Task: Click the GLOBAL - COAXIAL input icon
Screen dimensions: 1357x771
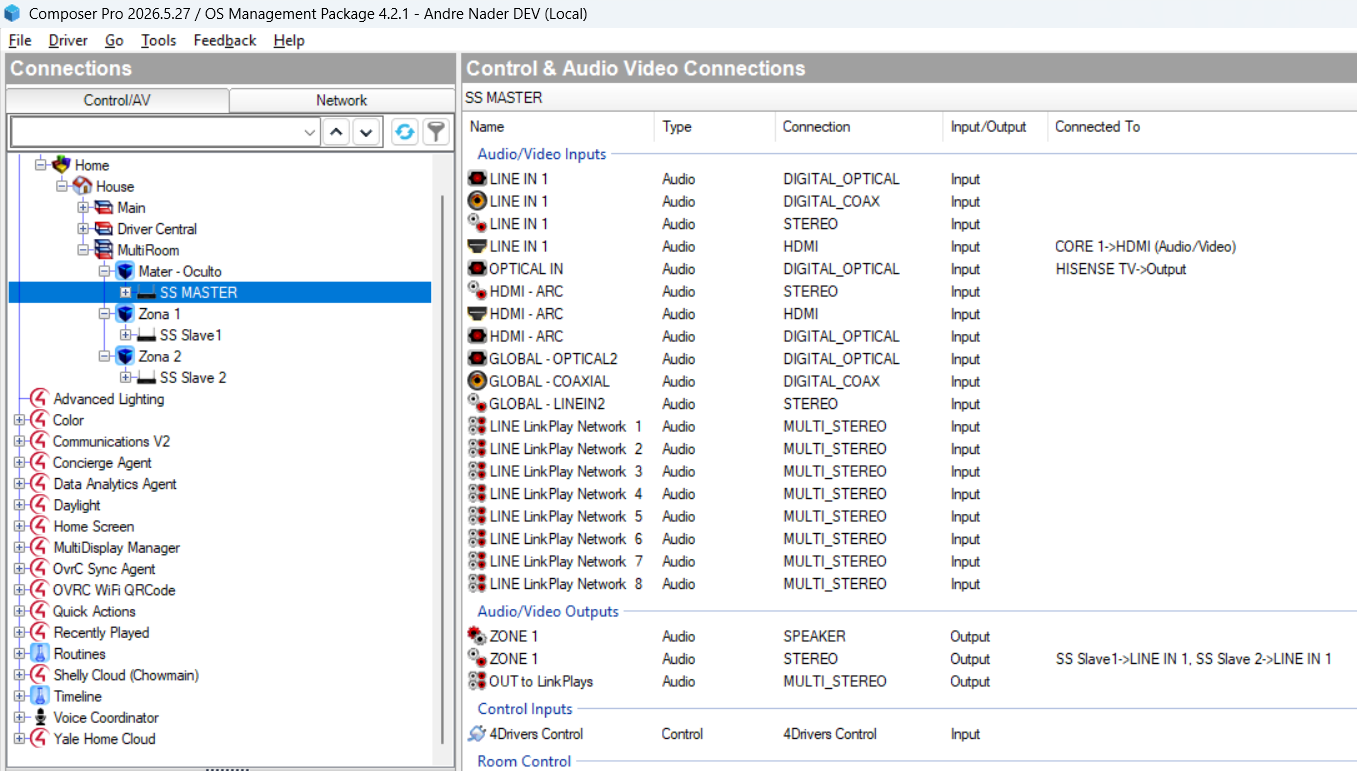Action: tap(477, 381)
